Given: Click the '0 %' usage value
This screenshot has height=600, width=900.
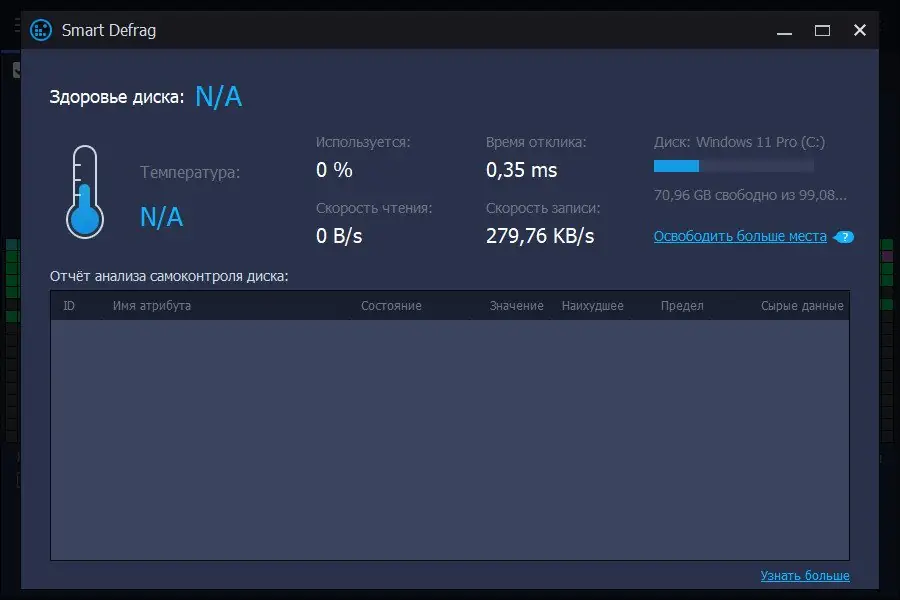Looking at the screenshot, I should pyautogui.click(x=334, y=170).
